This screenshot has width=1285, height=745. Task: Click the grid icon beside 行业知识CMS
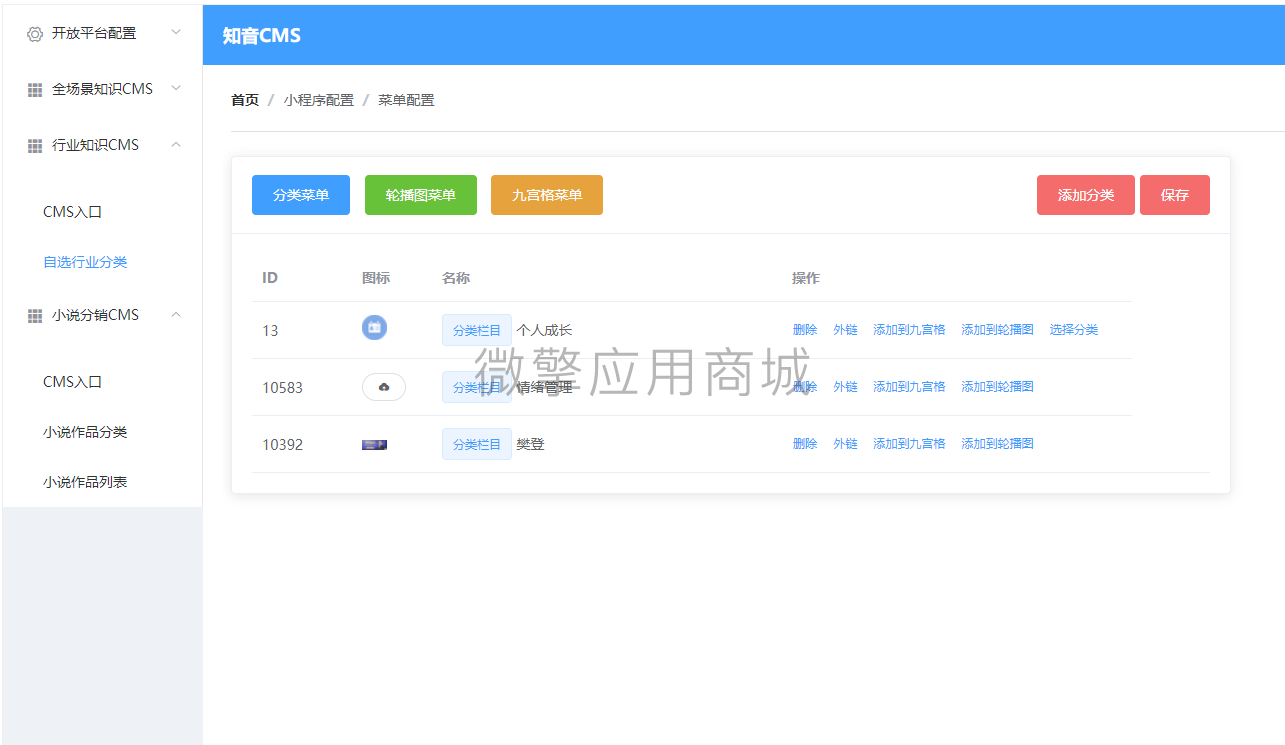tap(35, 145)
